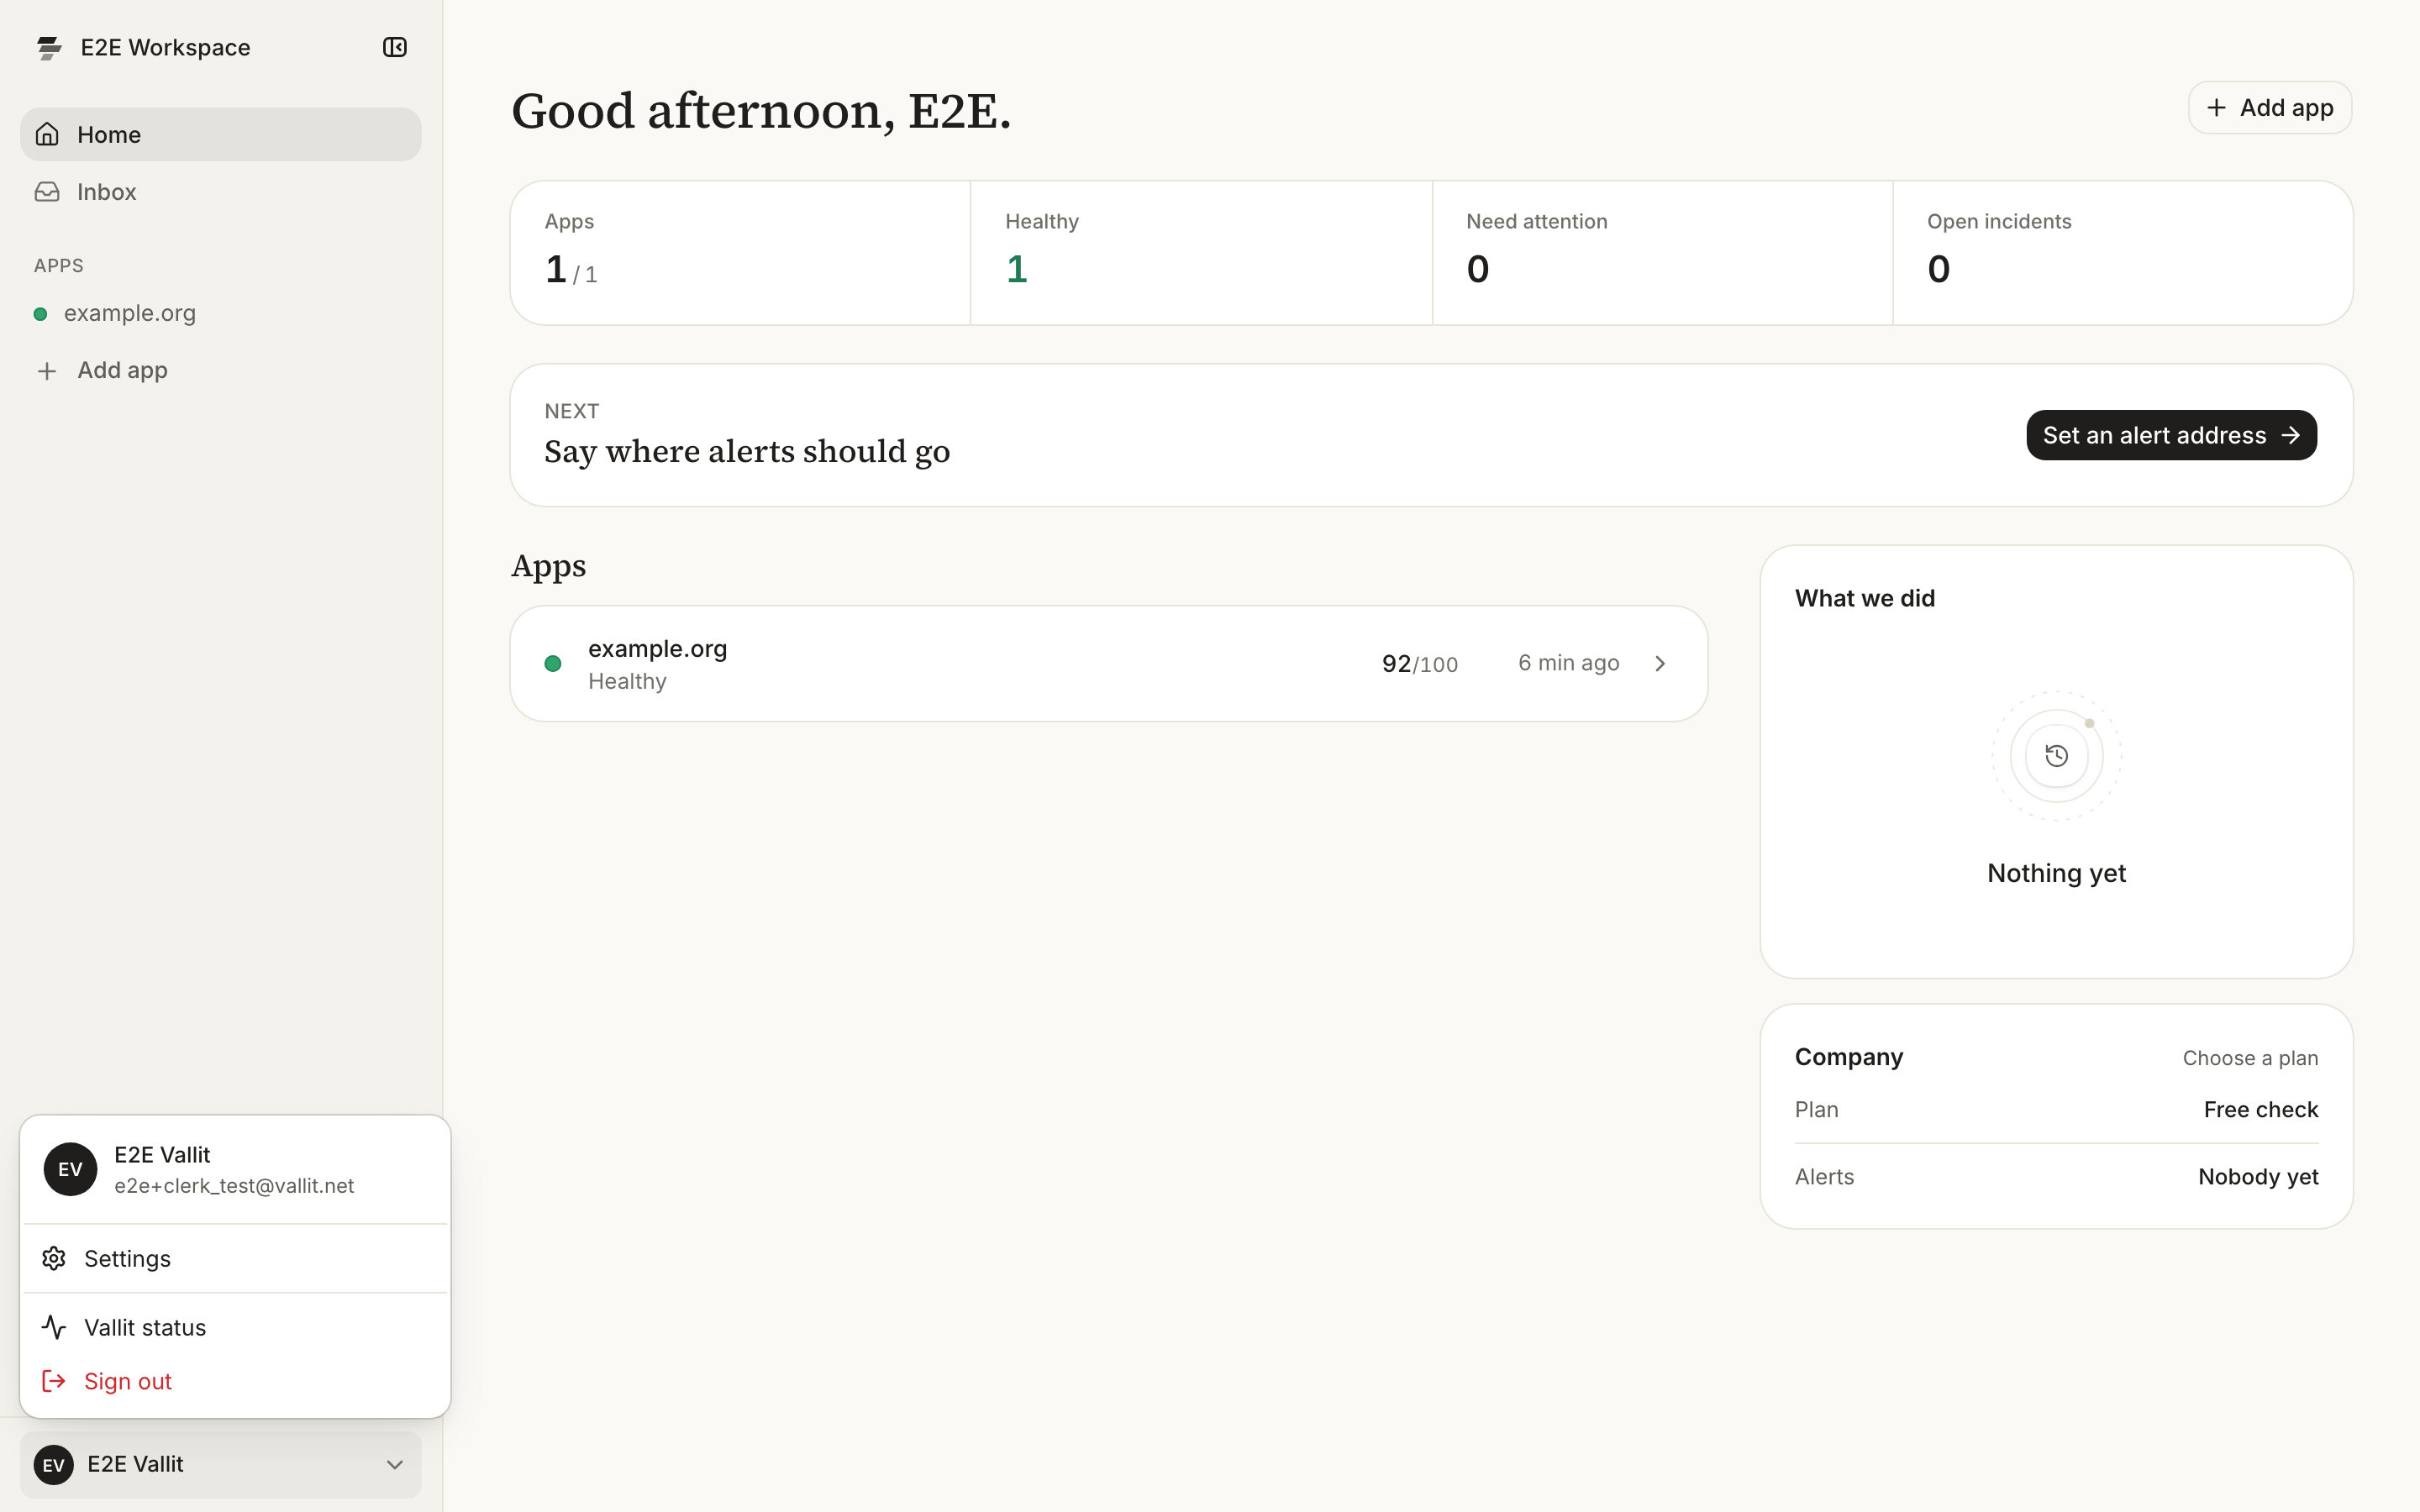The height and width of the screenshot is (1512, 2420).
Task: Open Vallit status from the account menu
Action: pos(235,1327)
